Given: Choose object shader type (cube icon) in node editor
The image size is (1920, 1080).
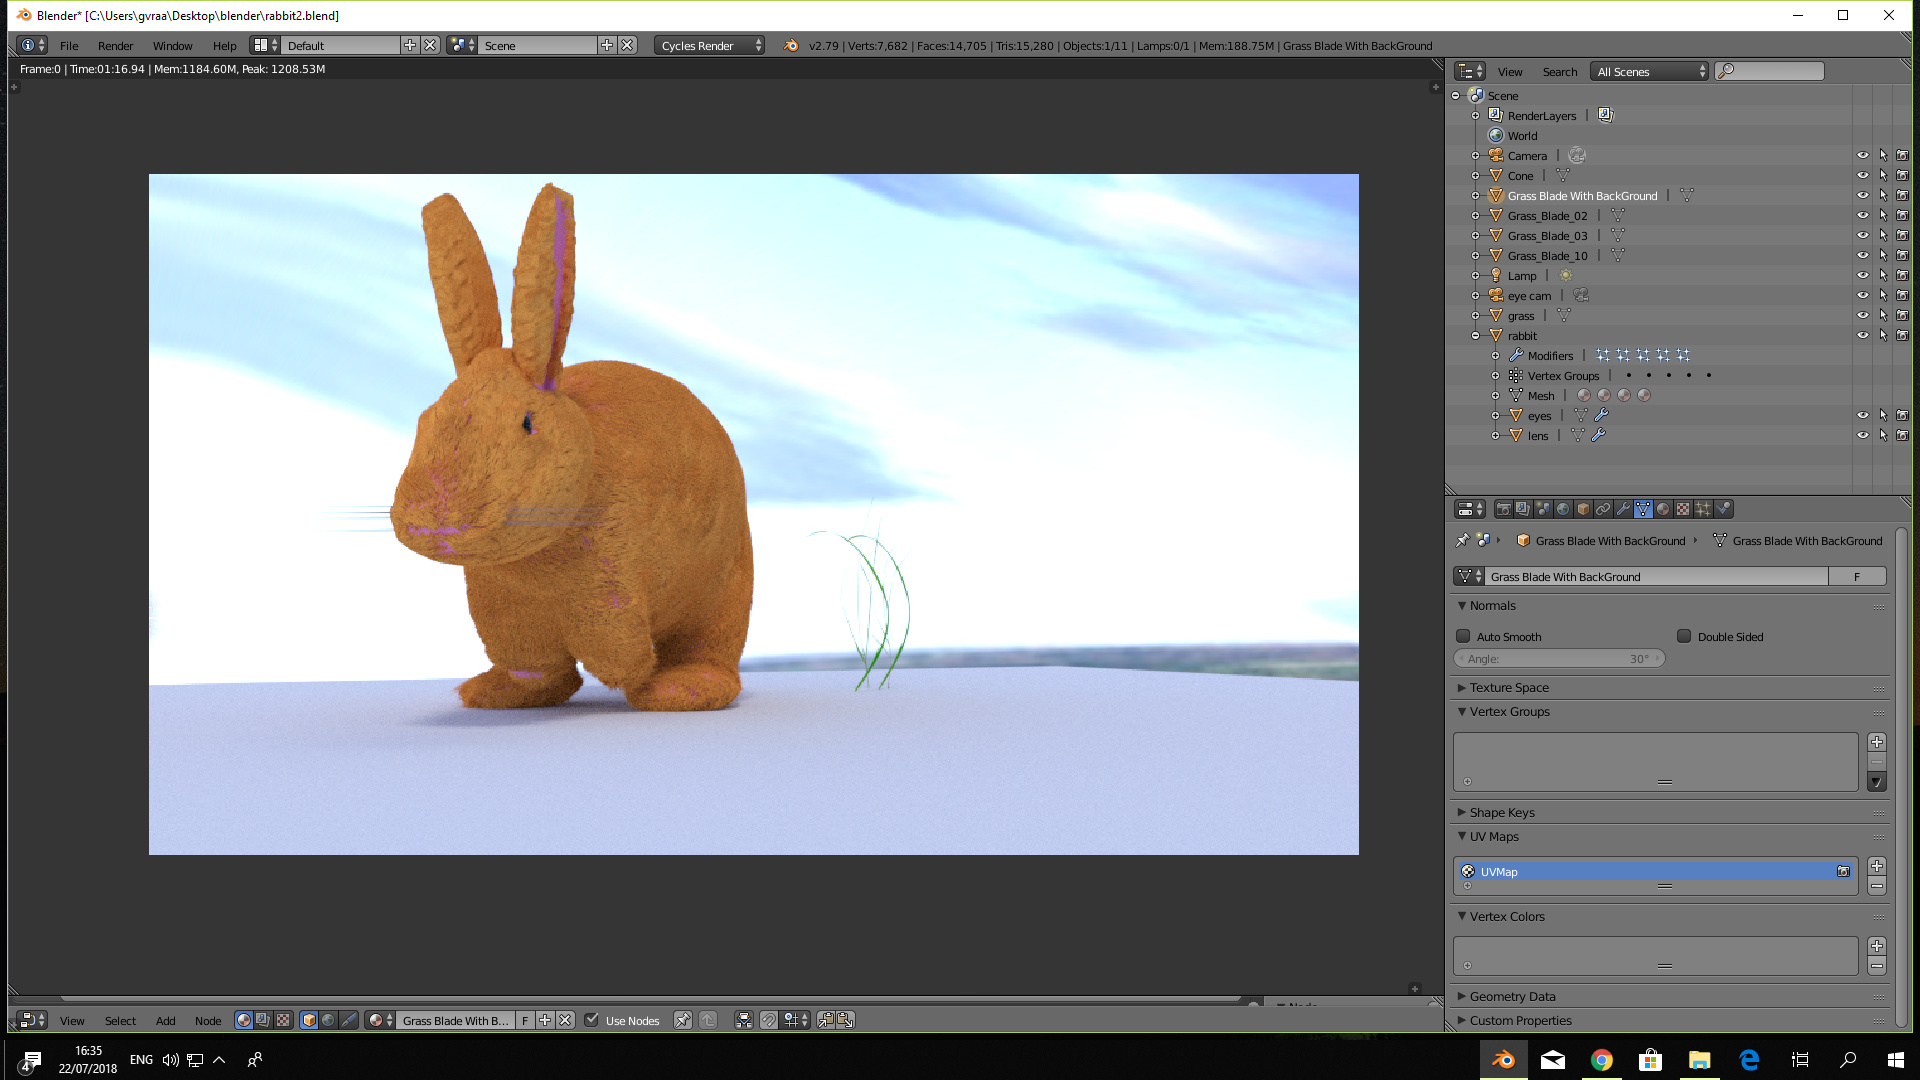Looking at the screenshot, I should [309, 1020].
